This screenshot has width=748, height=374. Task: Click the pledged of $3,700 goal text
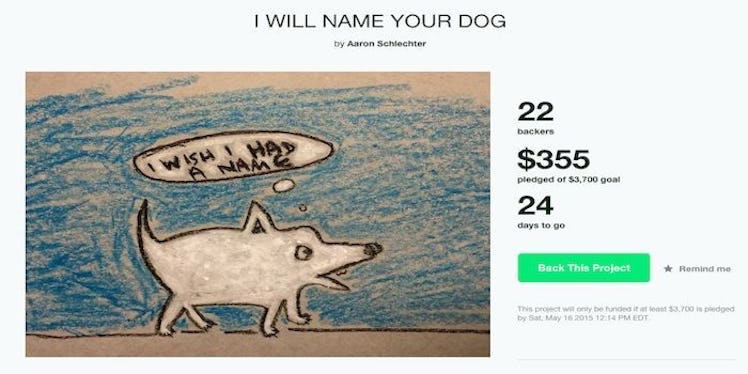click(569, 180)
